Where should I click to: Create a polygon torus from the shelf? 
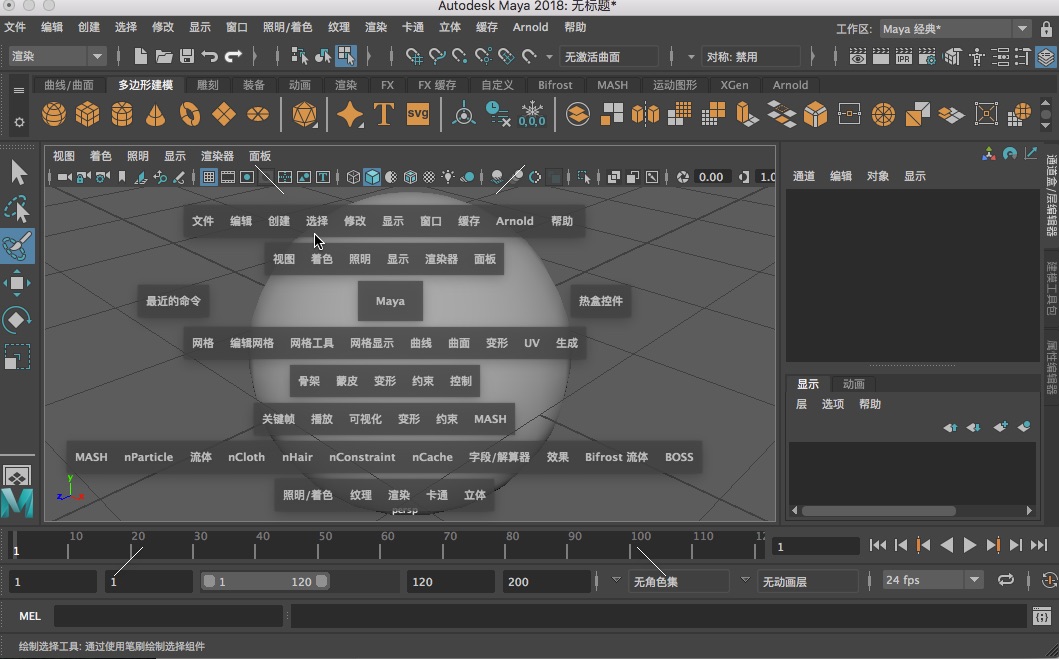pos(189,114)
